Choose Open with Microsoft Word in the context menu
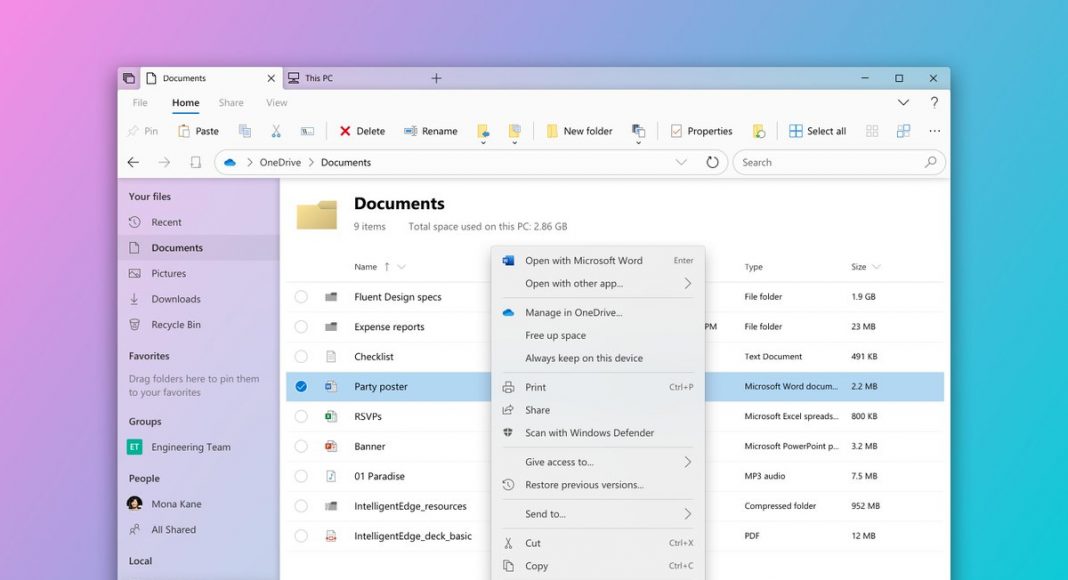The image size is (1068, 580). pos(598,261)
